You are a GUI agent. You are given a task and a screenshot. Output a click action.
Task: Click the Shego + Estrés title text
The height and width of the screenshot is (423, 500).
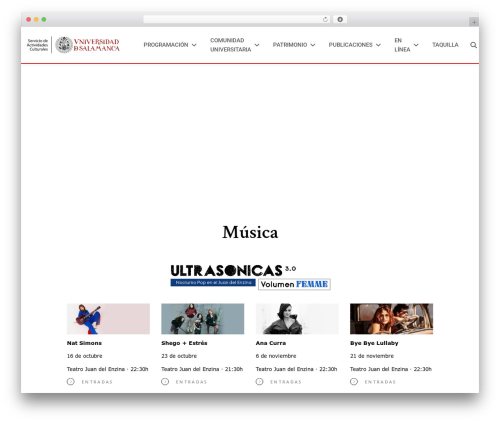point(184,343)
